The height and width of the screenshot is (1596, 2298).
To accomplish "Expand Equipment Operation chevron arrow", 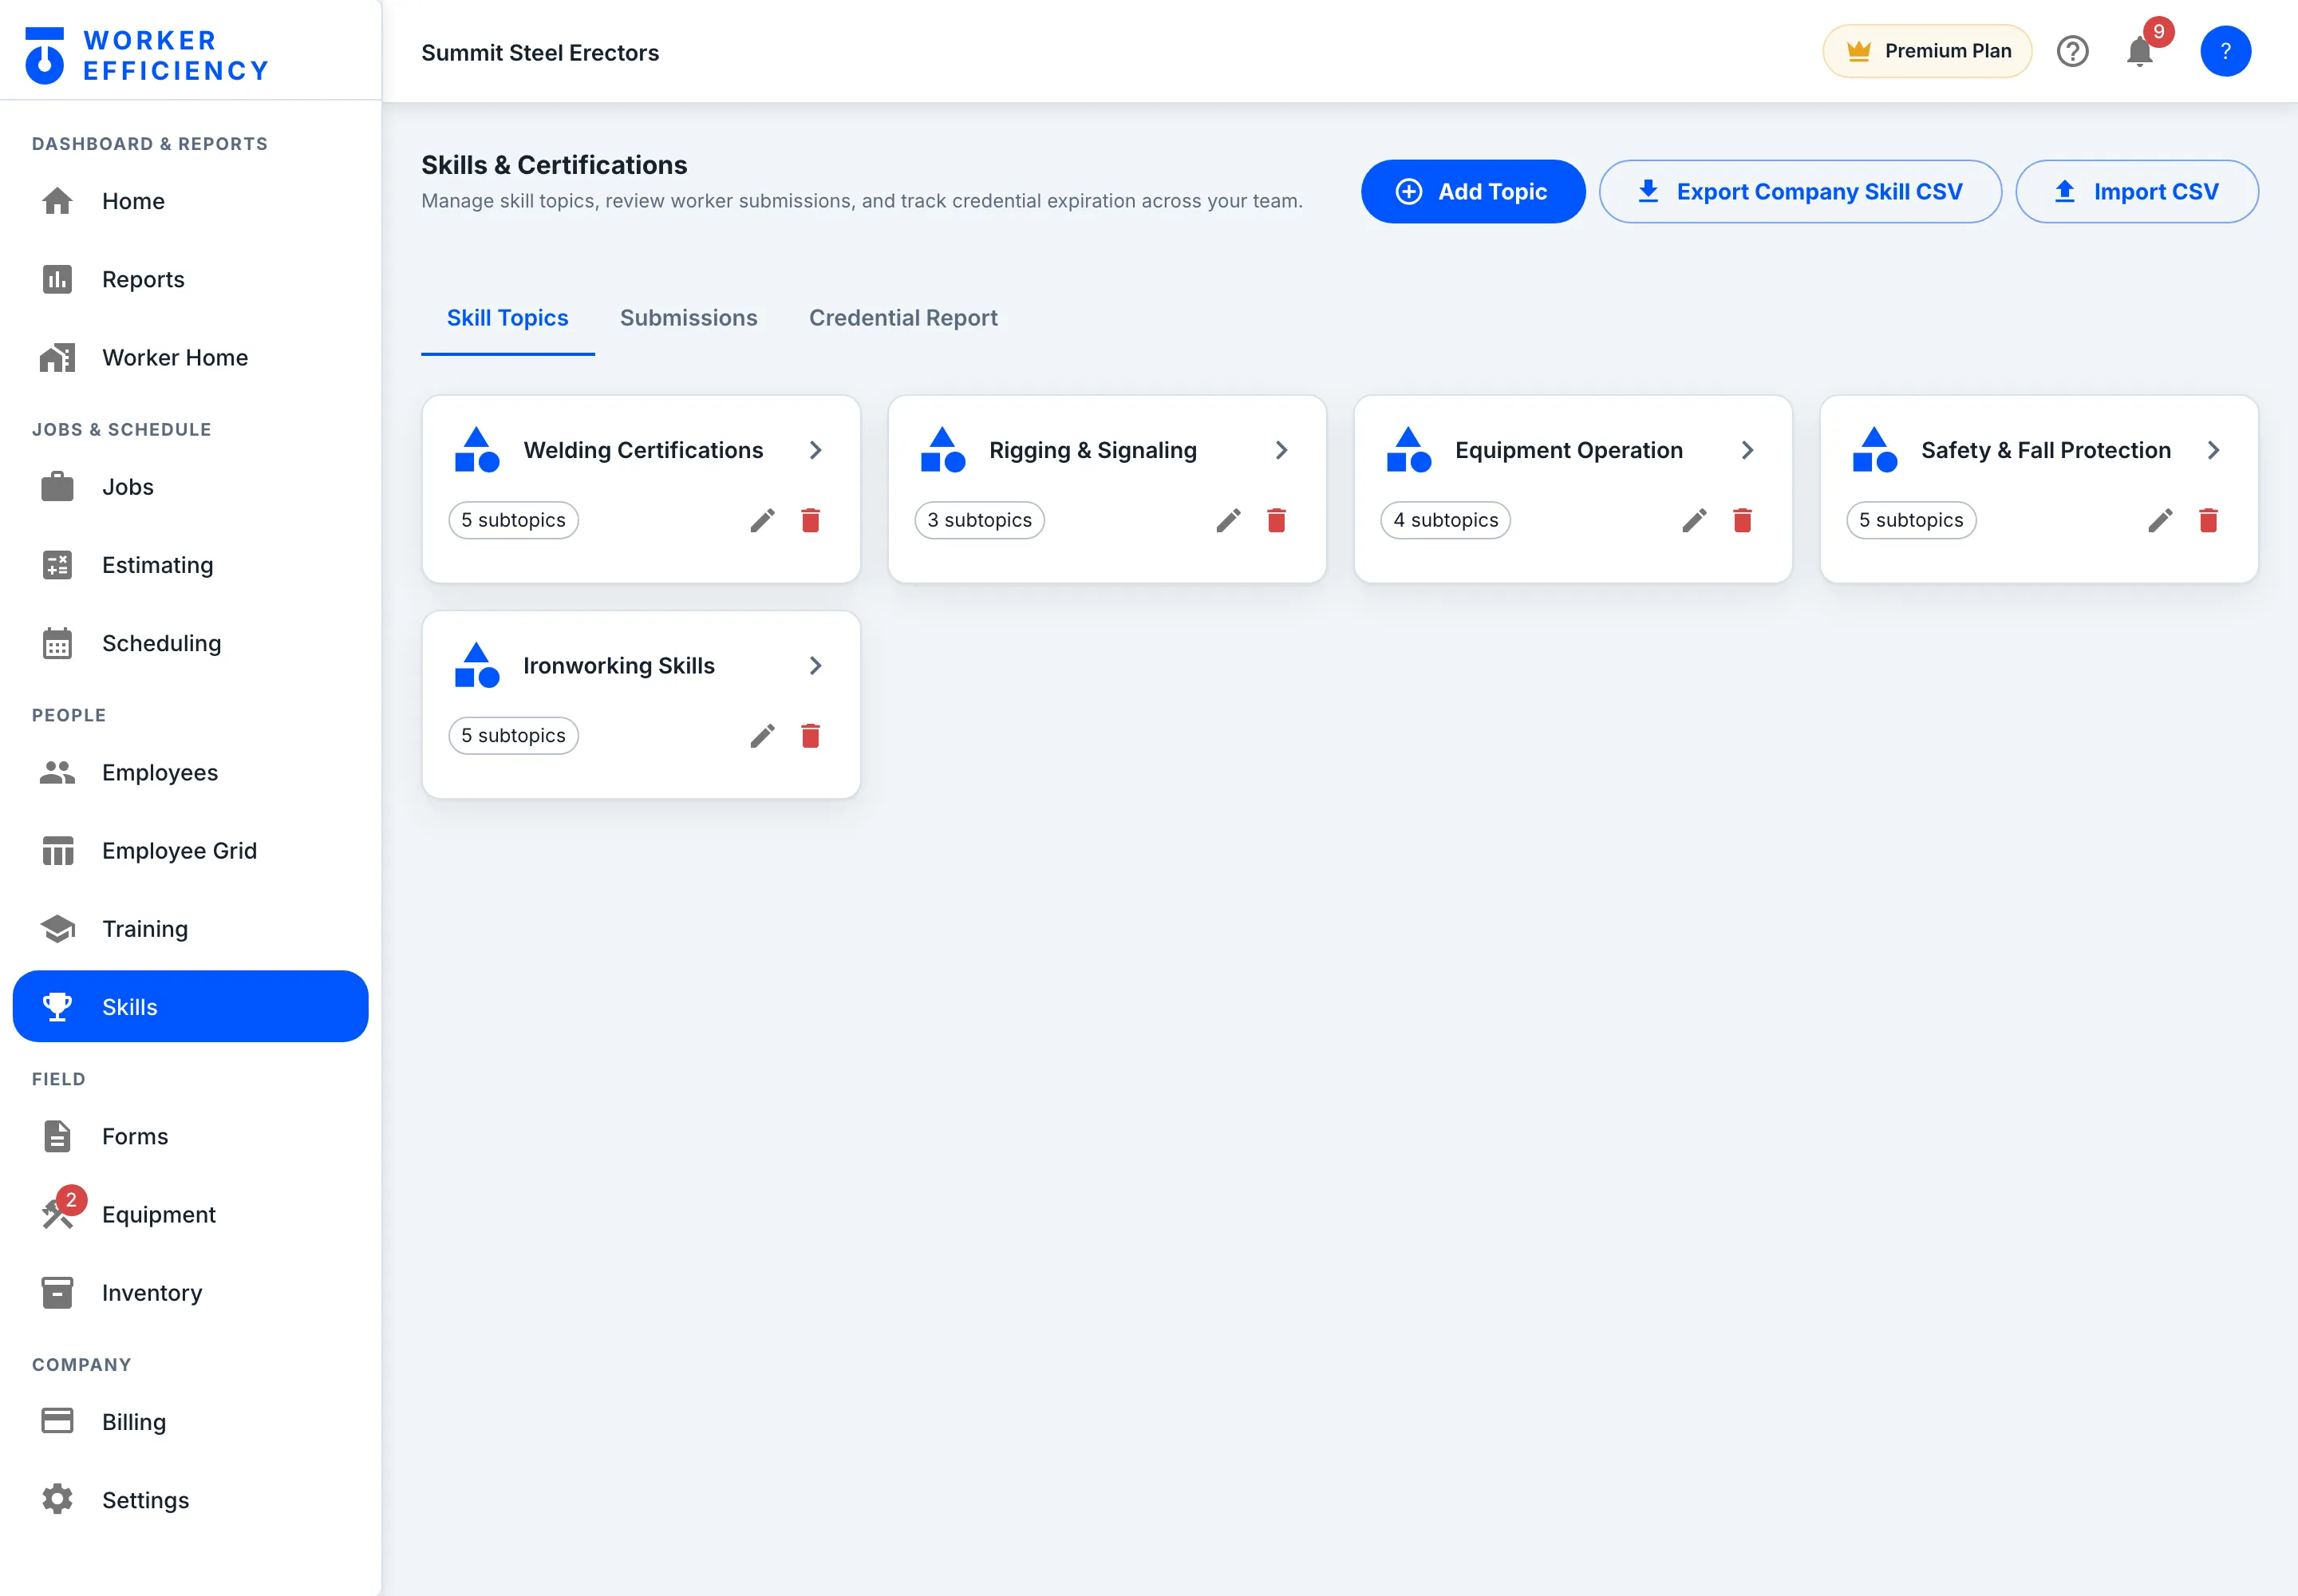I will point(1747,450).
